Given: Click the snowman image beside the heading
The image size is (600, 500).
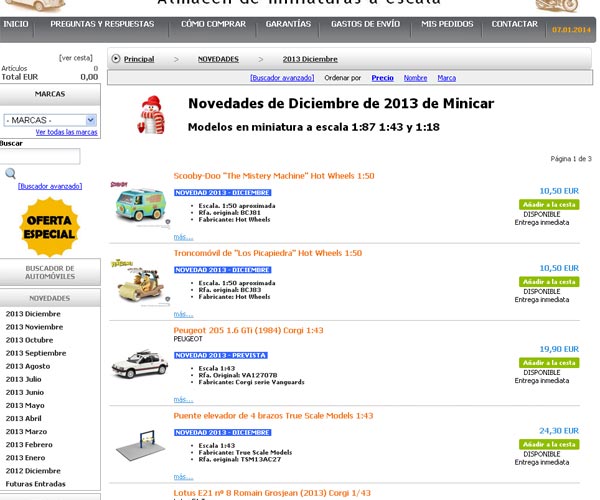Looking at the screenshot, I should coord(152,115).
